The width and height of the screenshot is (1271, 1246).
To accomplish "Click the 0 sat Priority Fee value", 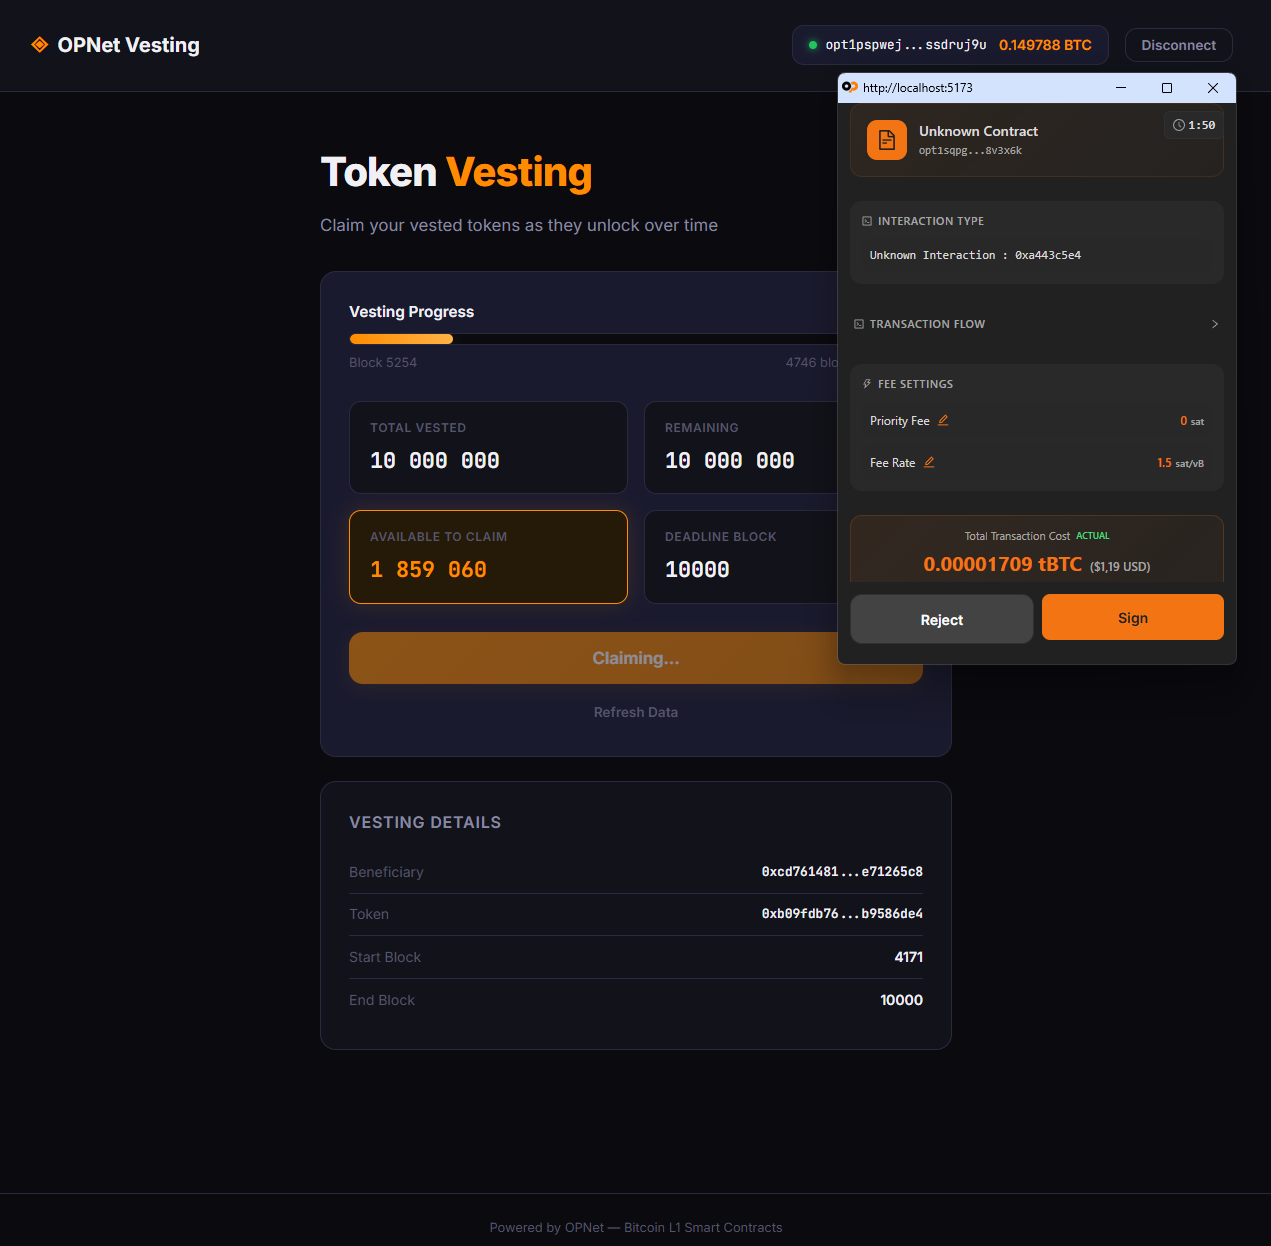I will [x=1192, y=421].
